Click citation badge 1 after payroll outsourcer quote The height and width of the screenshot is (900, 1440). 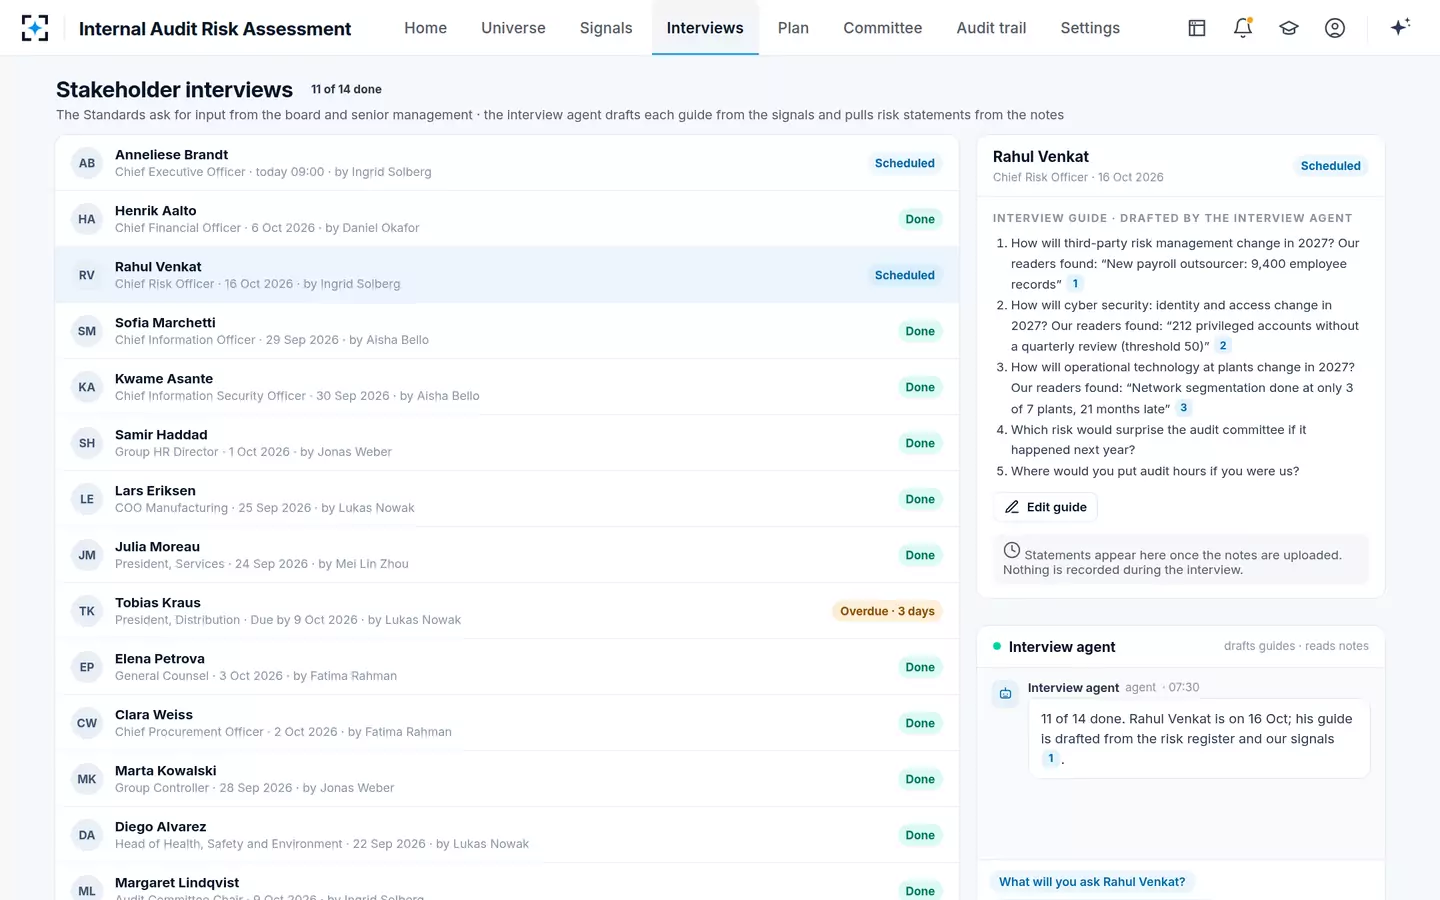(x=1075, y=284)
